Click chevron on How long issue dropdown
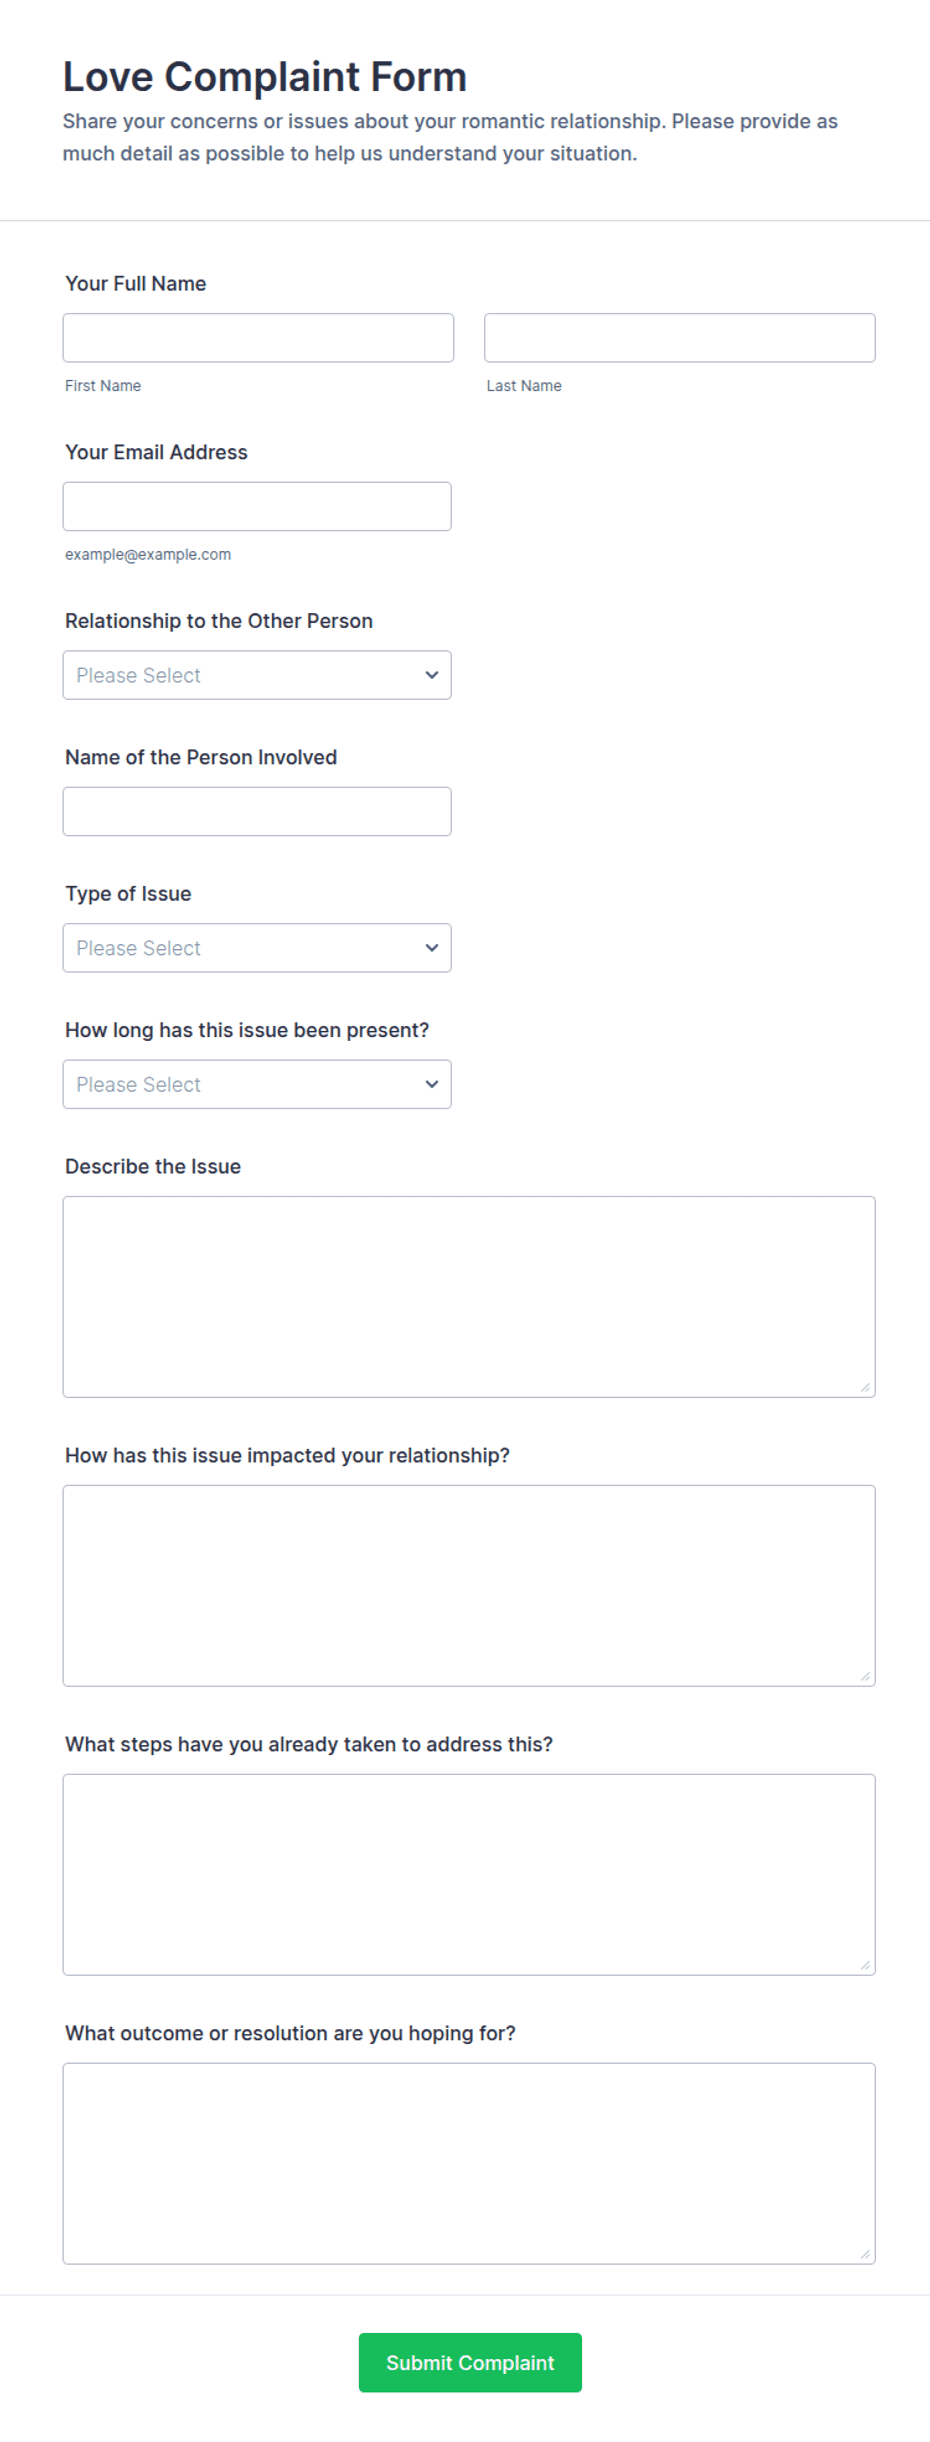Screen dimensions: 930x2442 [x=432, y=1085]
